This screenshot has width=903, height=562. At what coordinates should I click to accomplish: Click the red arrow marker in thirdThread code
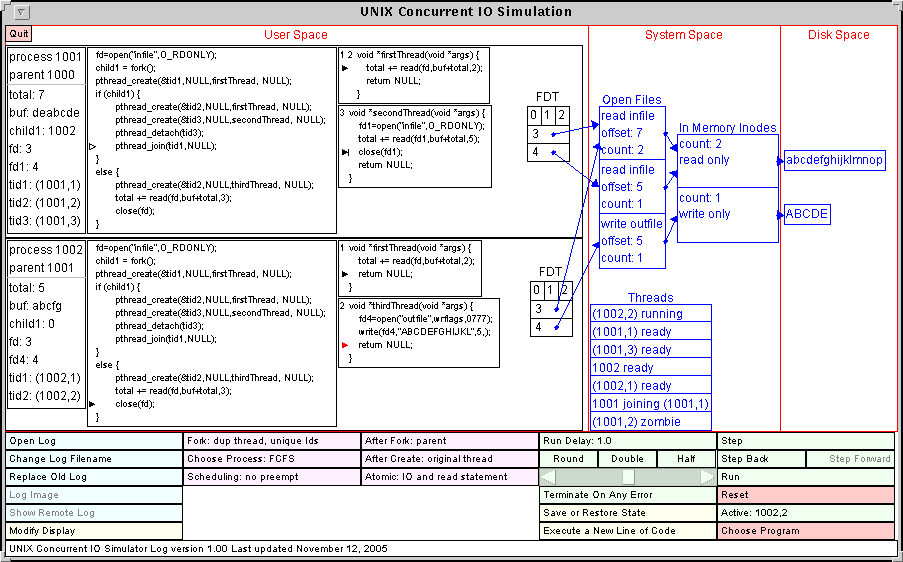[x=345, y=344]
